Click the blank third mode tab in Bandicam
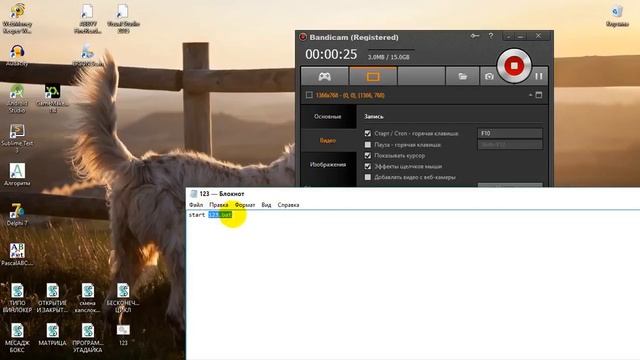Viewport: 640px width, 360px height. coord(421,76)
